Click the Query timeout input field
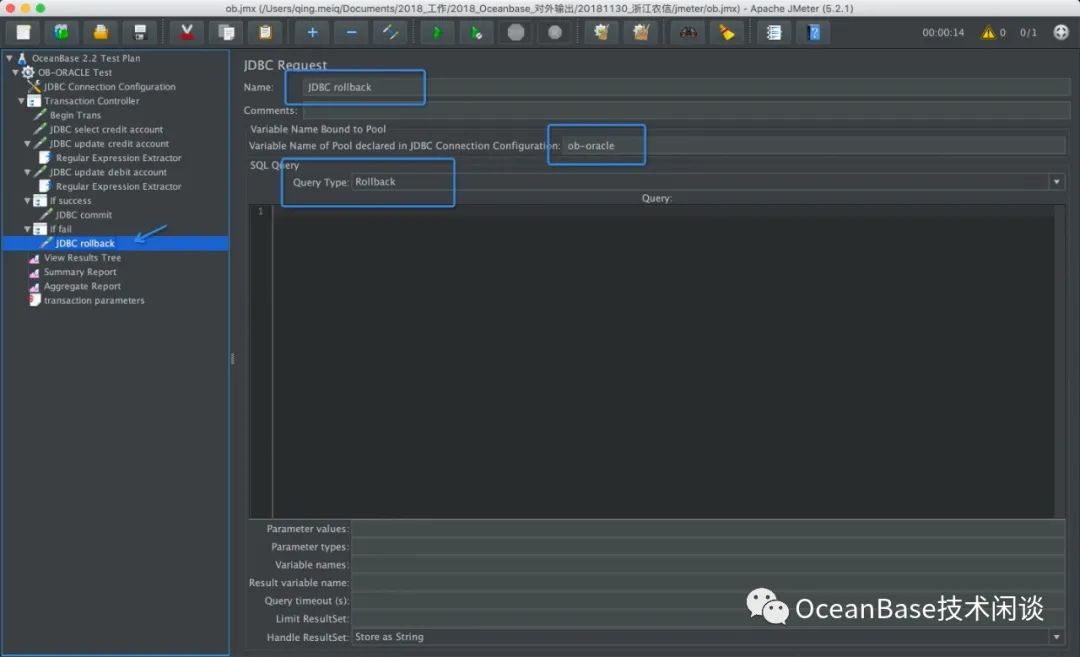The image size is (1080, 657). 700,601
